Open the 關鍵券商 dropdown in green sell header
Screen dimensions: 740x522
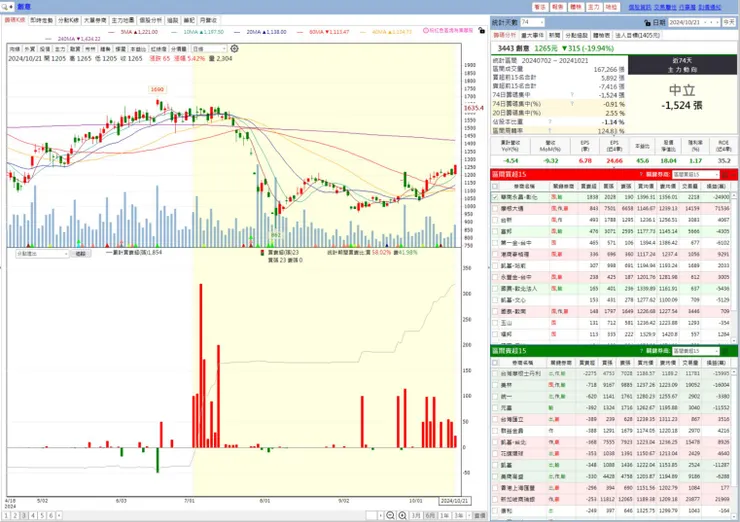click(696, 351)
